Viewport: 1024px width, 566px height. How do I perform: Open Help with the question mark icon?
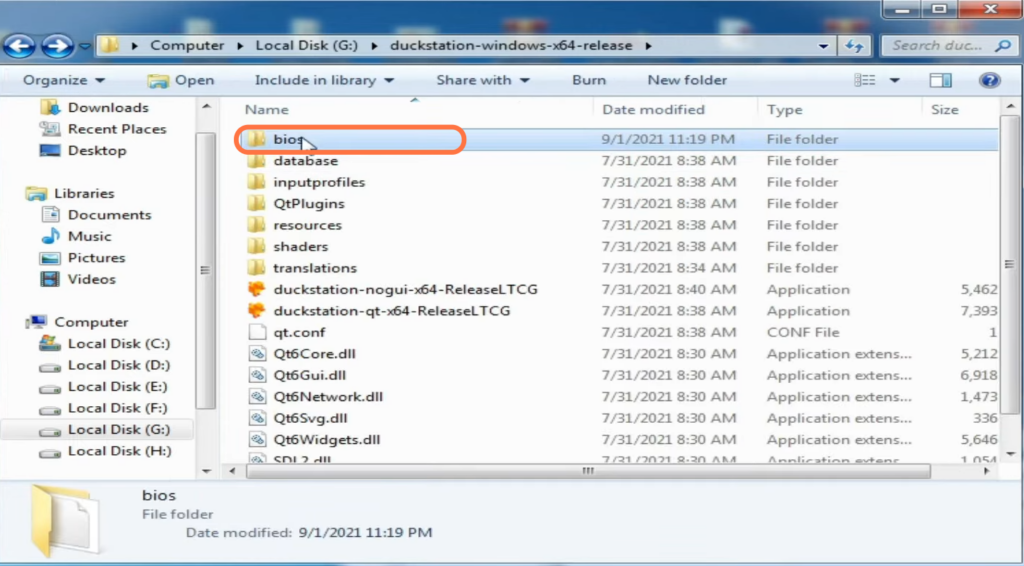tap(989, 80)
